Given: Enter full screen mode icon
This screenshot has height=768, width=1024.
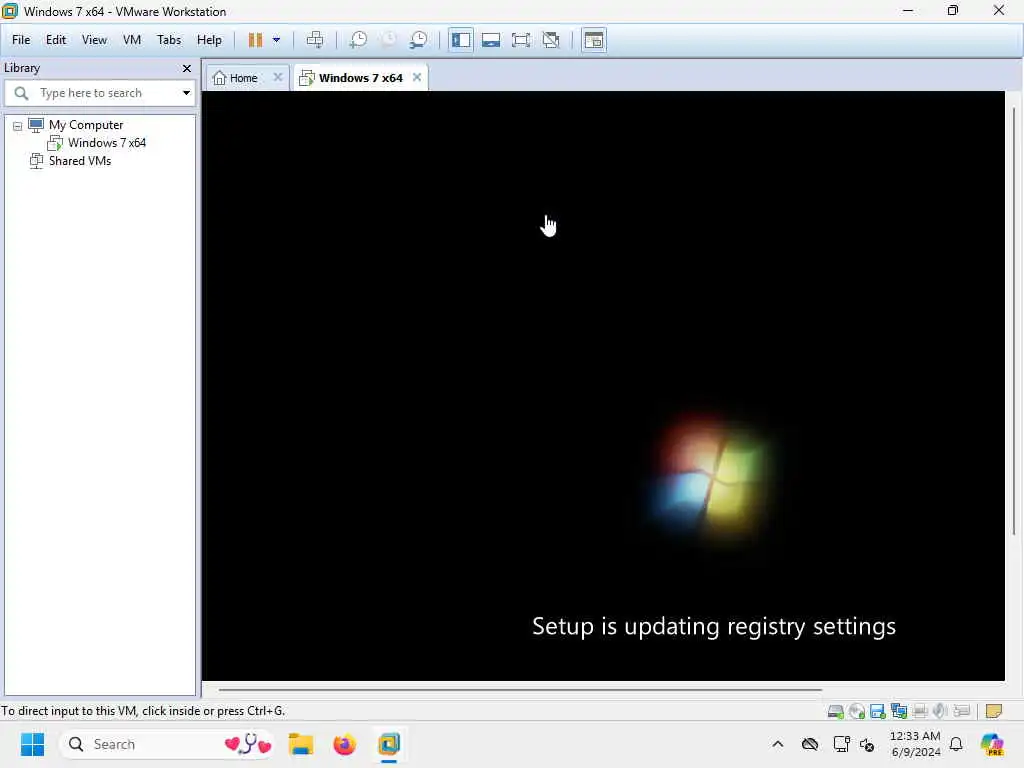Looking at the screenshot, I should tap(521, 40).
